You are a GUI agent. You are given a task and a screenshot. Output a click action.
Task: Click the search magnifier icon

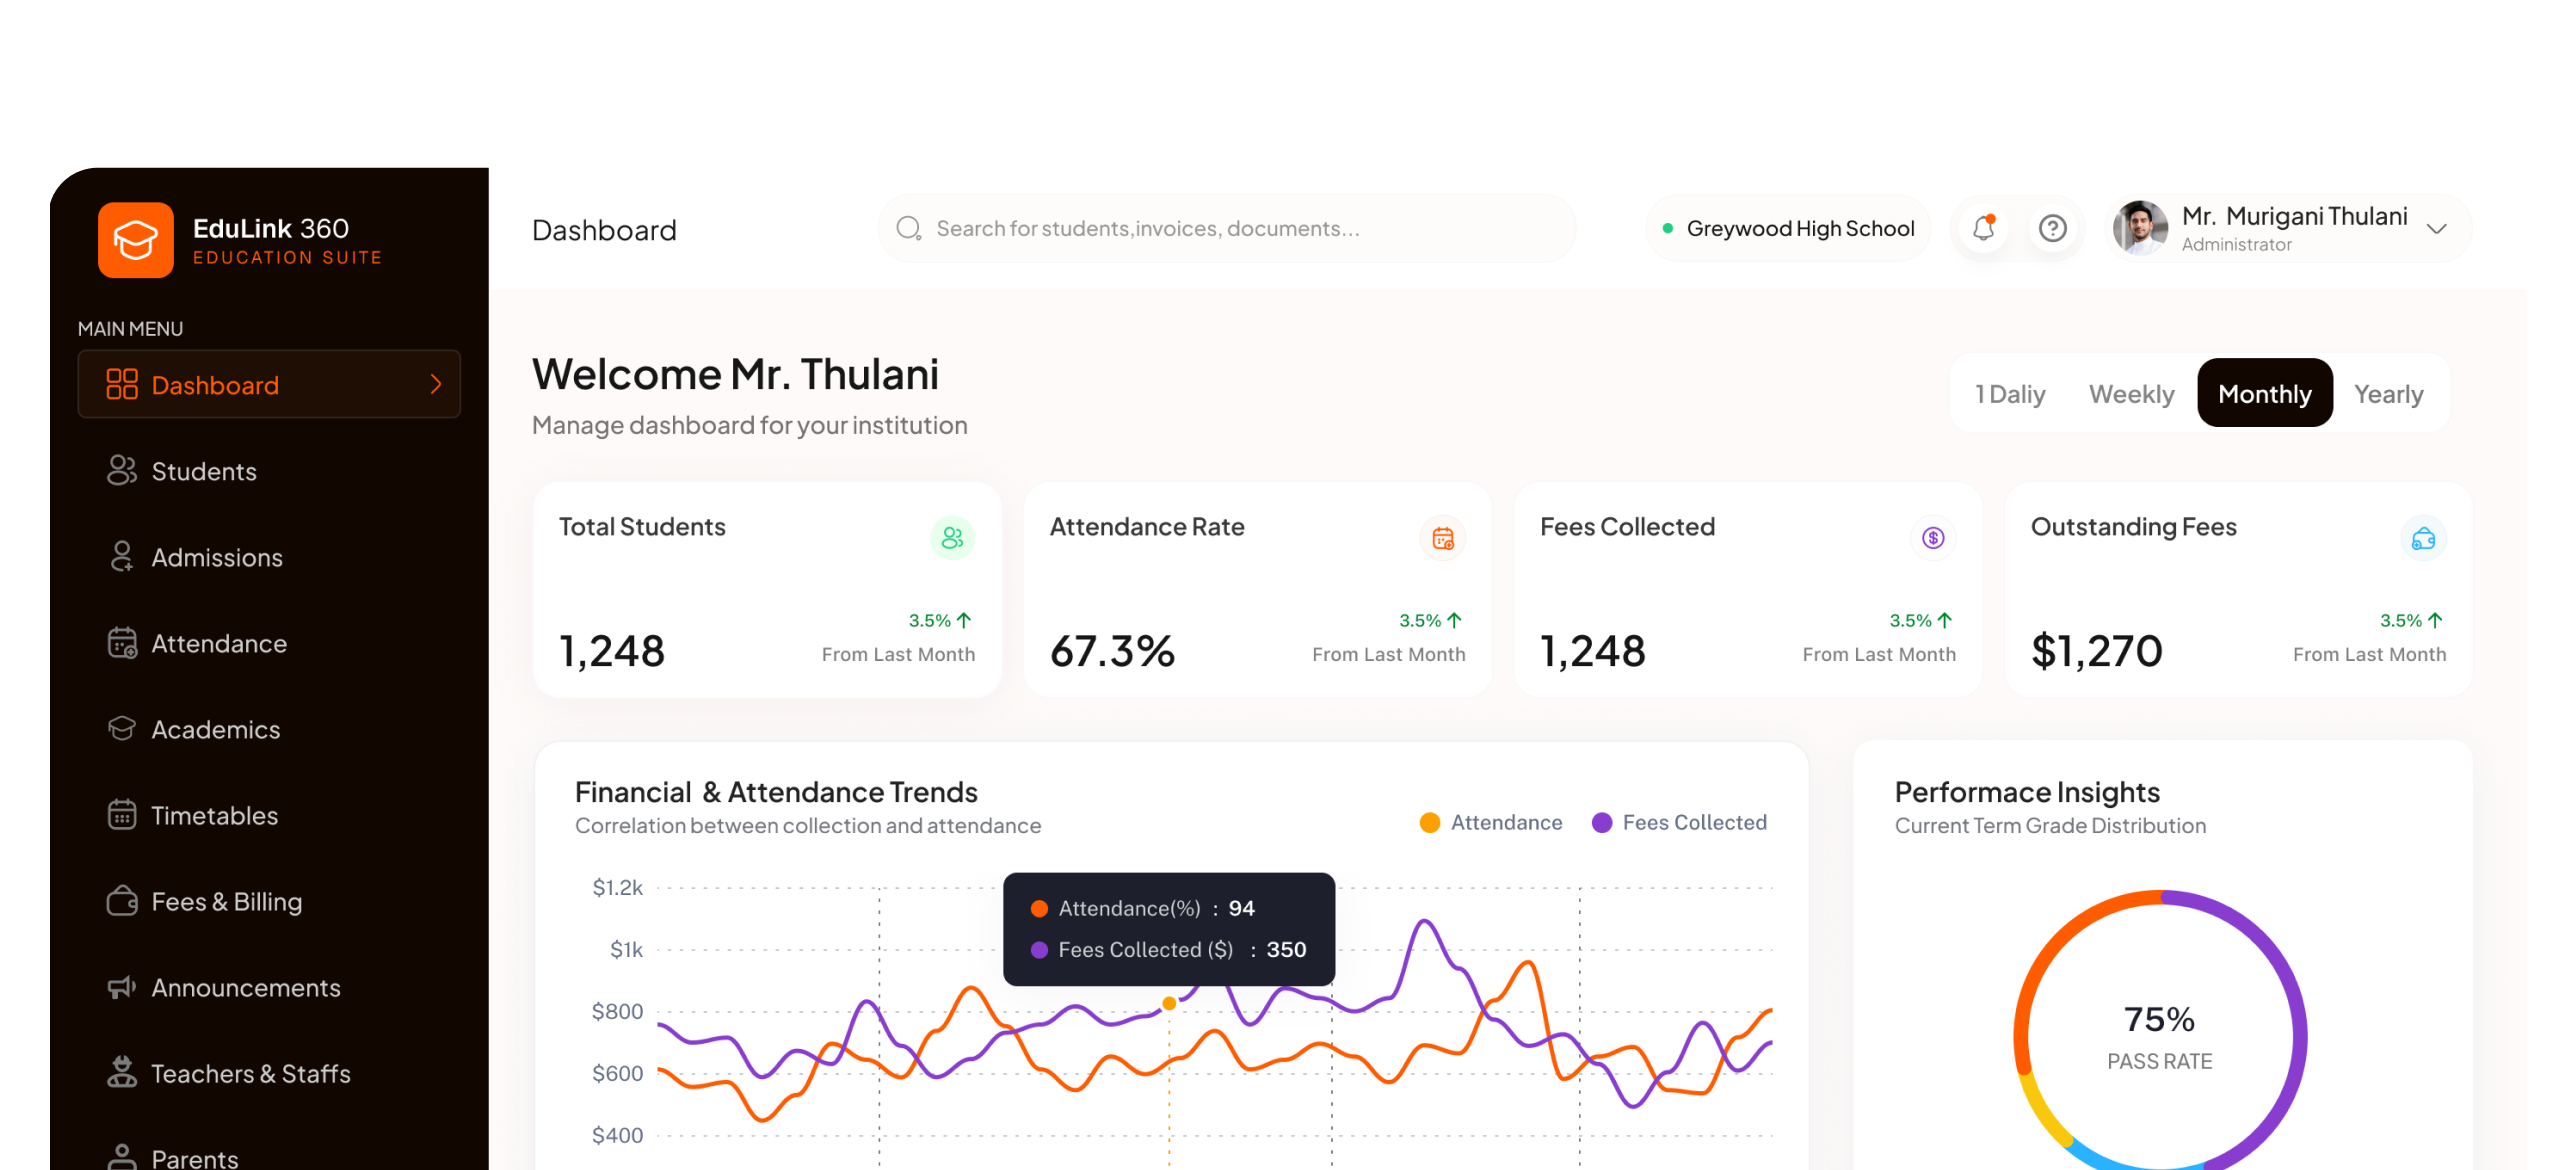[908, 229]
